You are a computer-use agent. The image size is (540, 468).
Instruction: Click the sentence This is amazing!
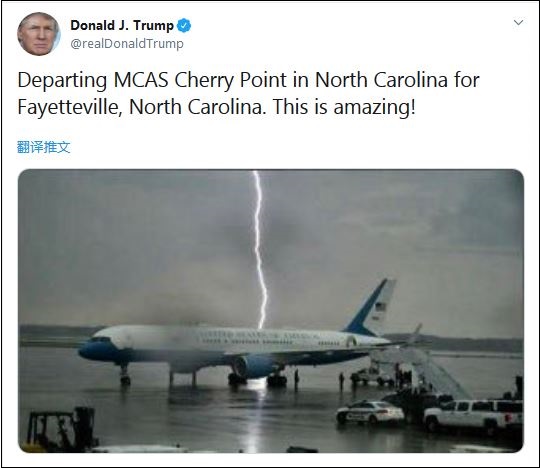pos(344,107)
